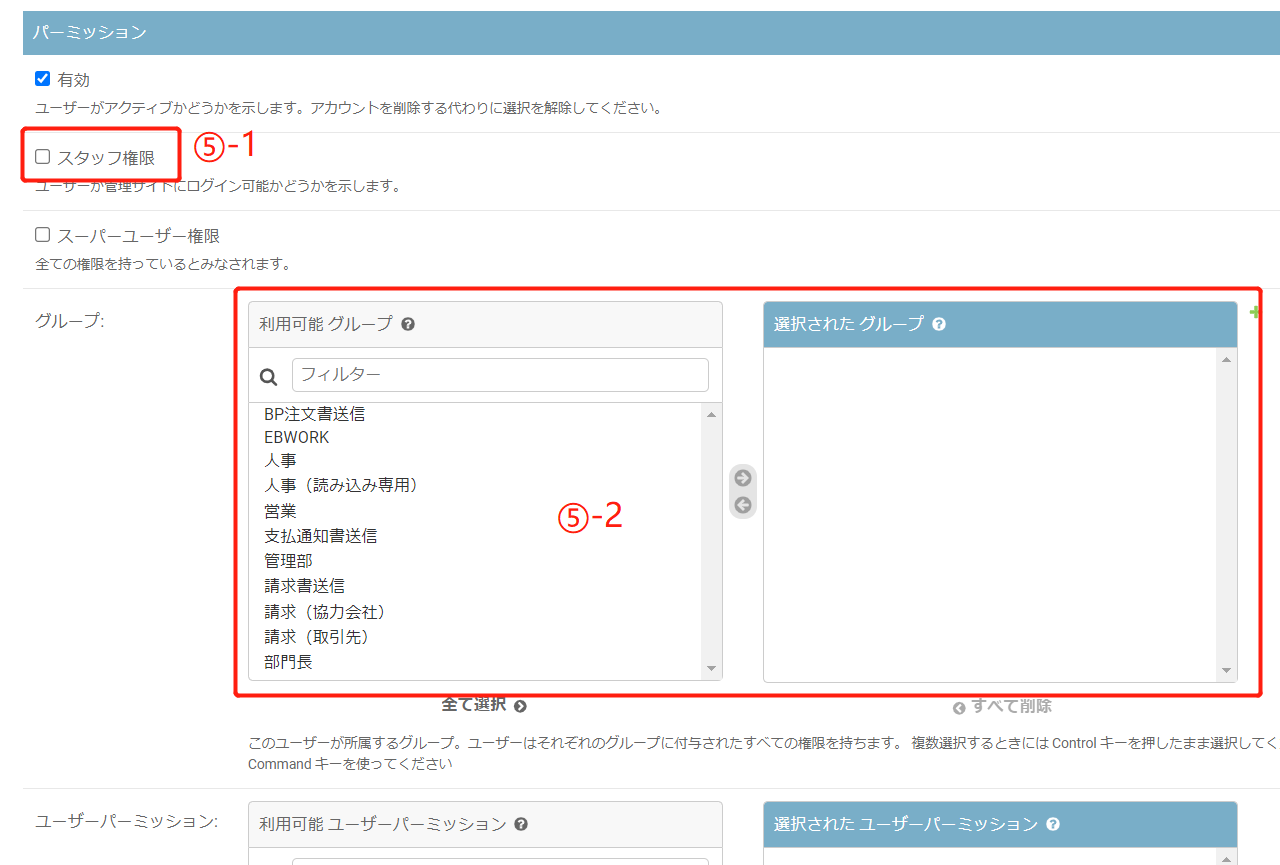Click the right arrow to add selected group

click(742, 478)
